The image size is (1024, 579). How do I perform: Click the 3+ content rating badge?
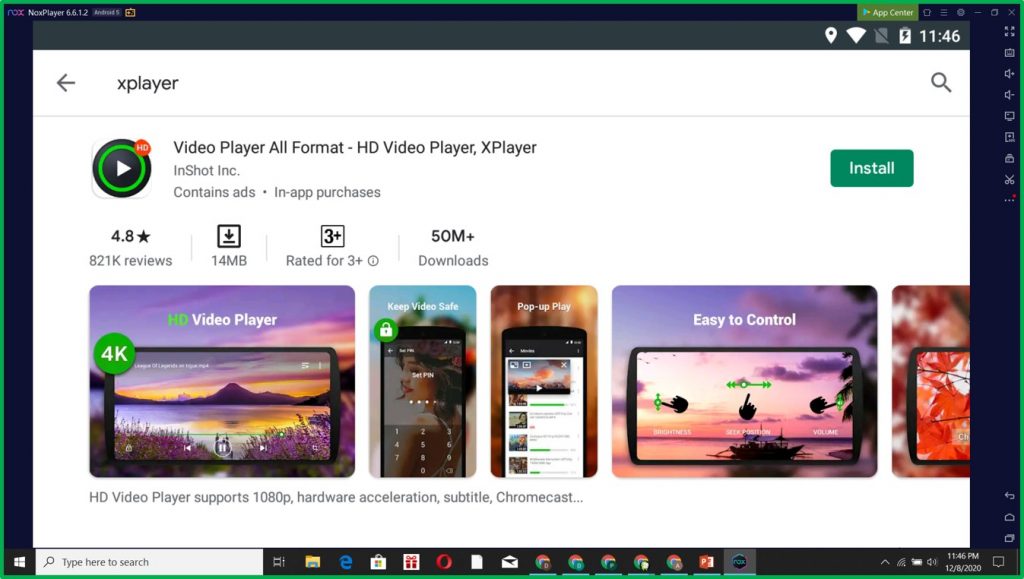pyautogui.click(x=332, y=236)
